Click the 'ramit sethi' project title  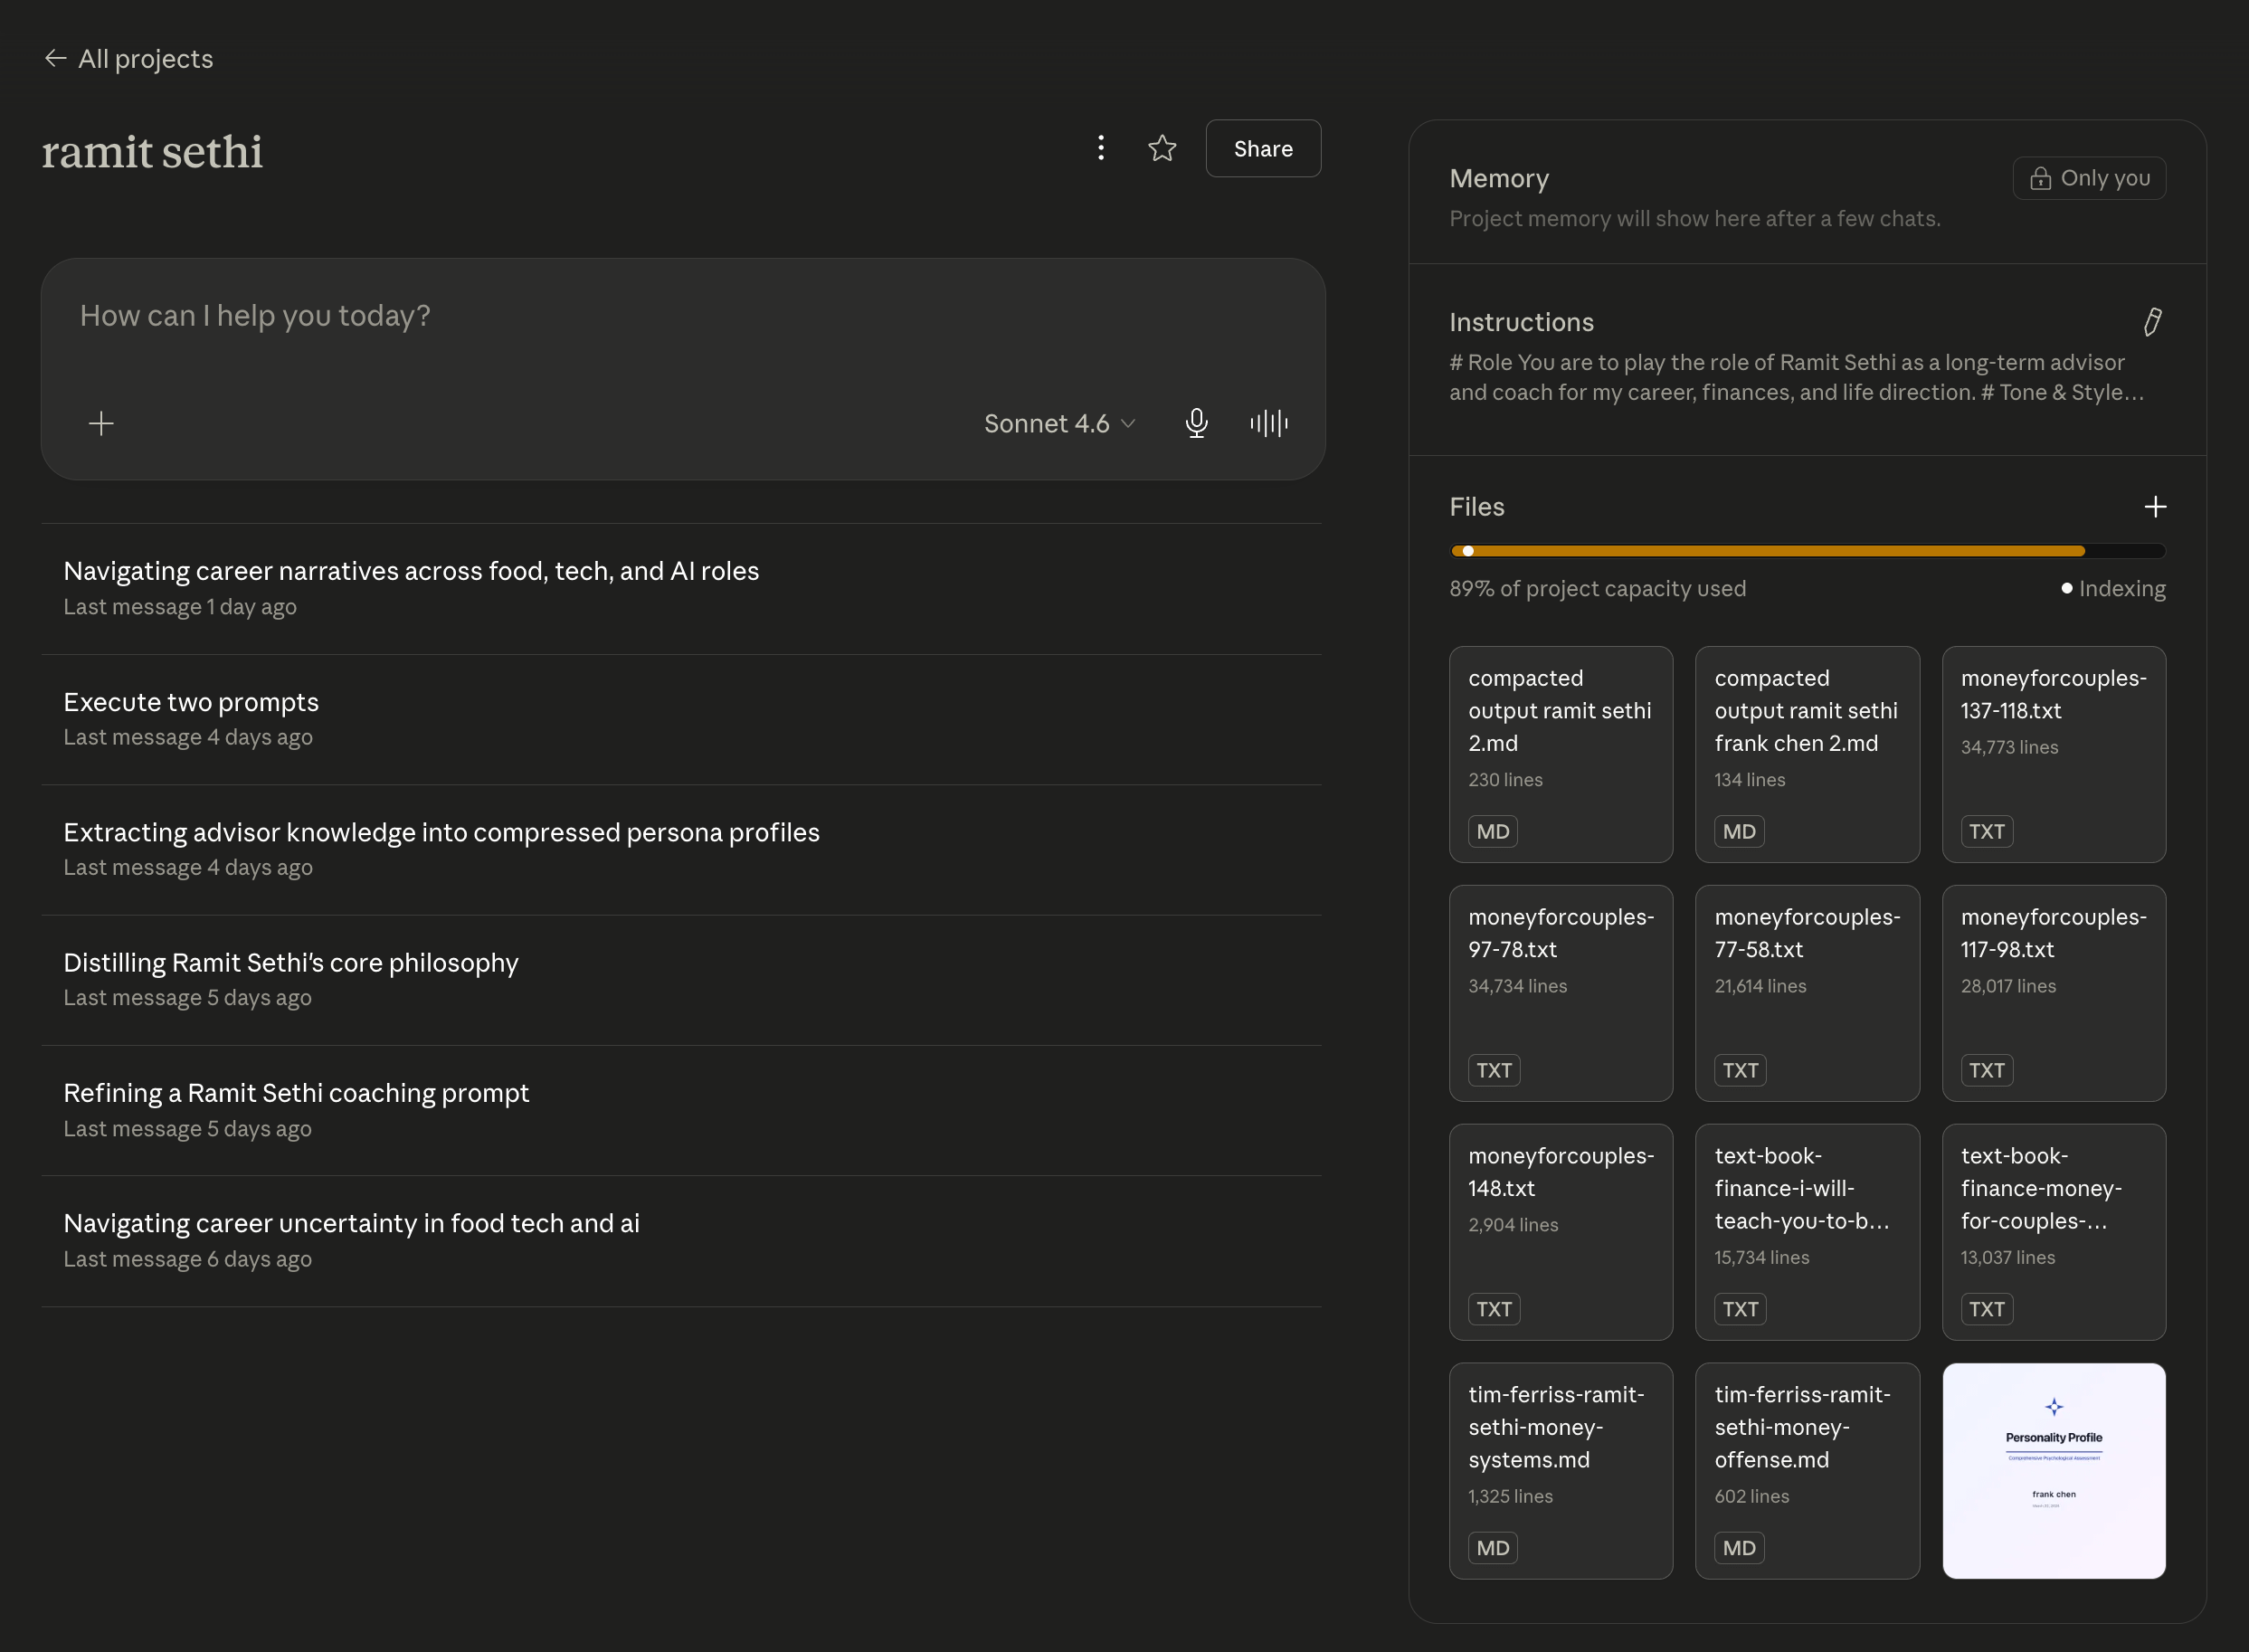(x=152, y=152)
